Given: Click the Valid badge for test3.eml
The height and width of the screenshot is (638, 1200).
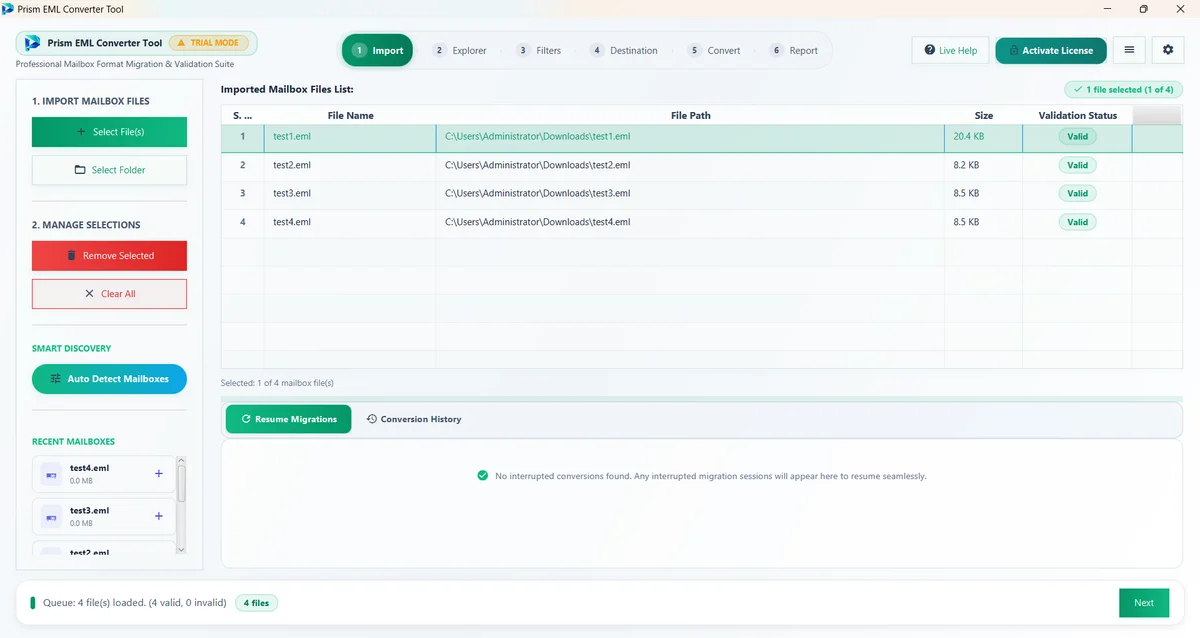Looking at the screenshot, I should pyautogui.click(x=1077, y=193).
